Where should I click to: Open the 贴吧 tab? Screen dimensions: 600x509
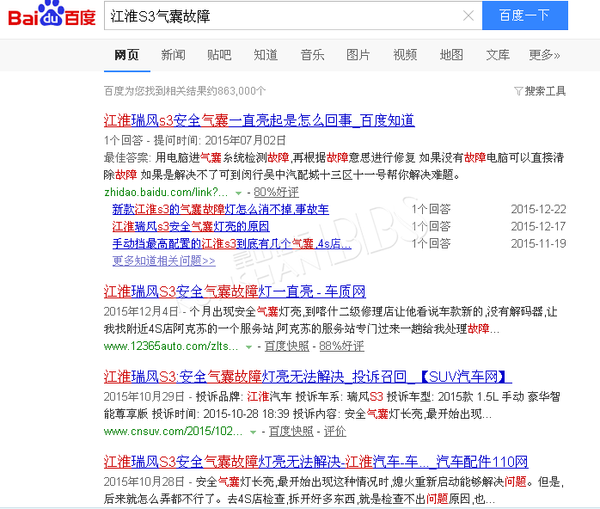219,55
